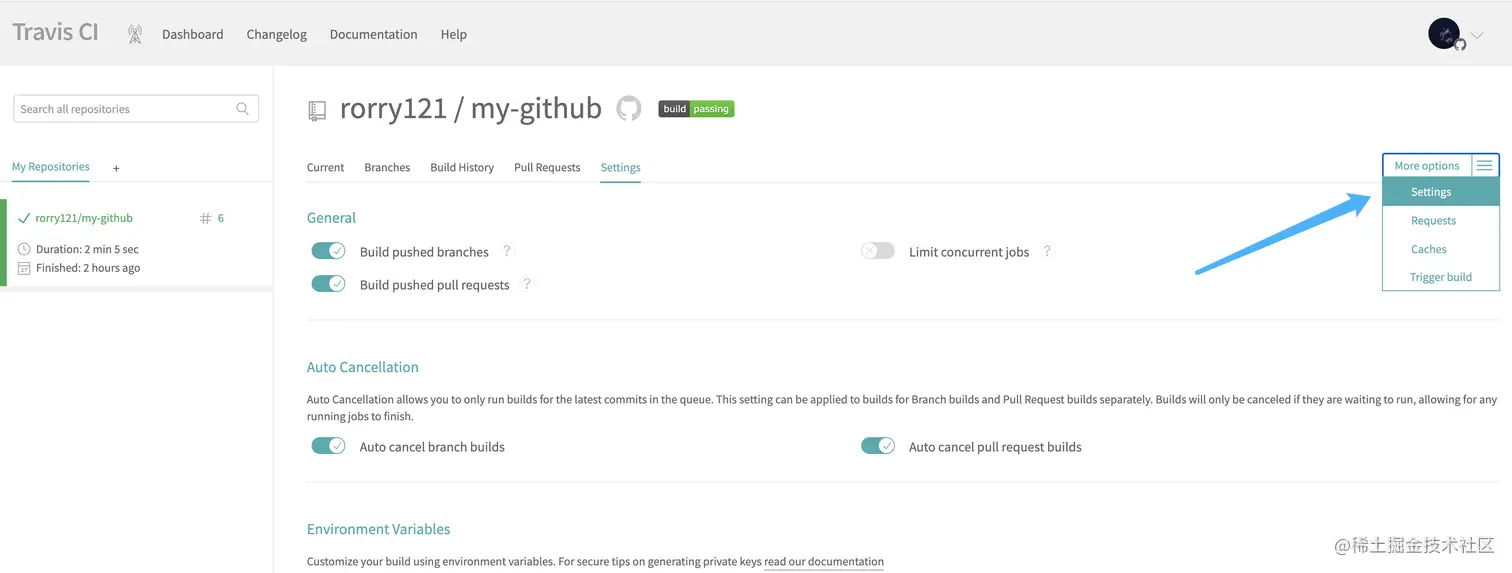Choose Settings in More options menu
Viewport: 1512px width, 573px height.
pos(1441,192)
